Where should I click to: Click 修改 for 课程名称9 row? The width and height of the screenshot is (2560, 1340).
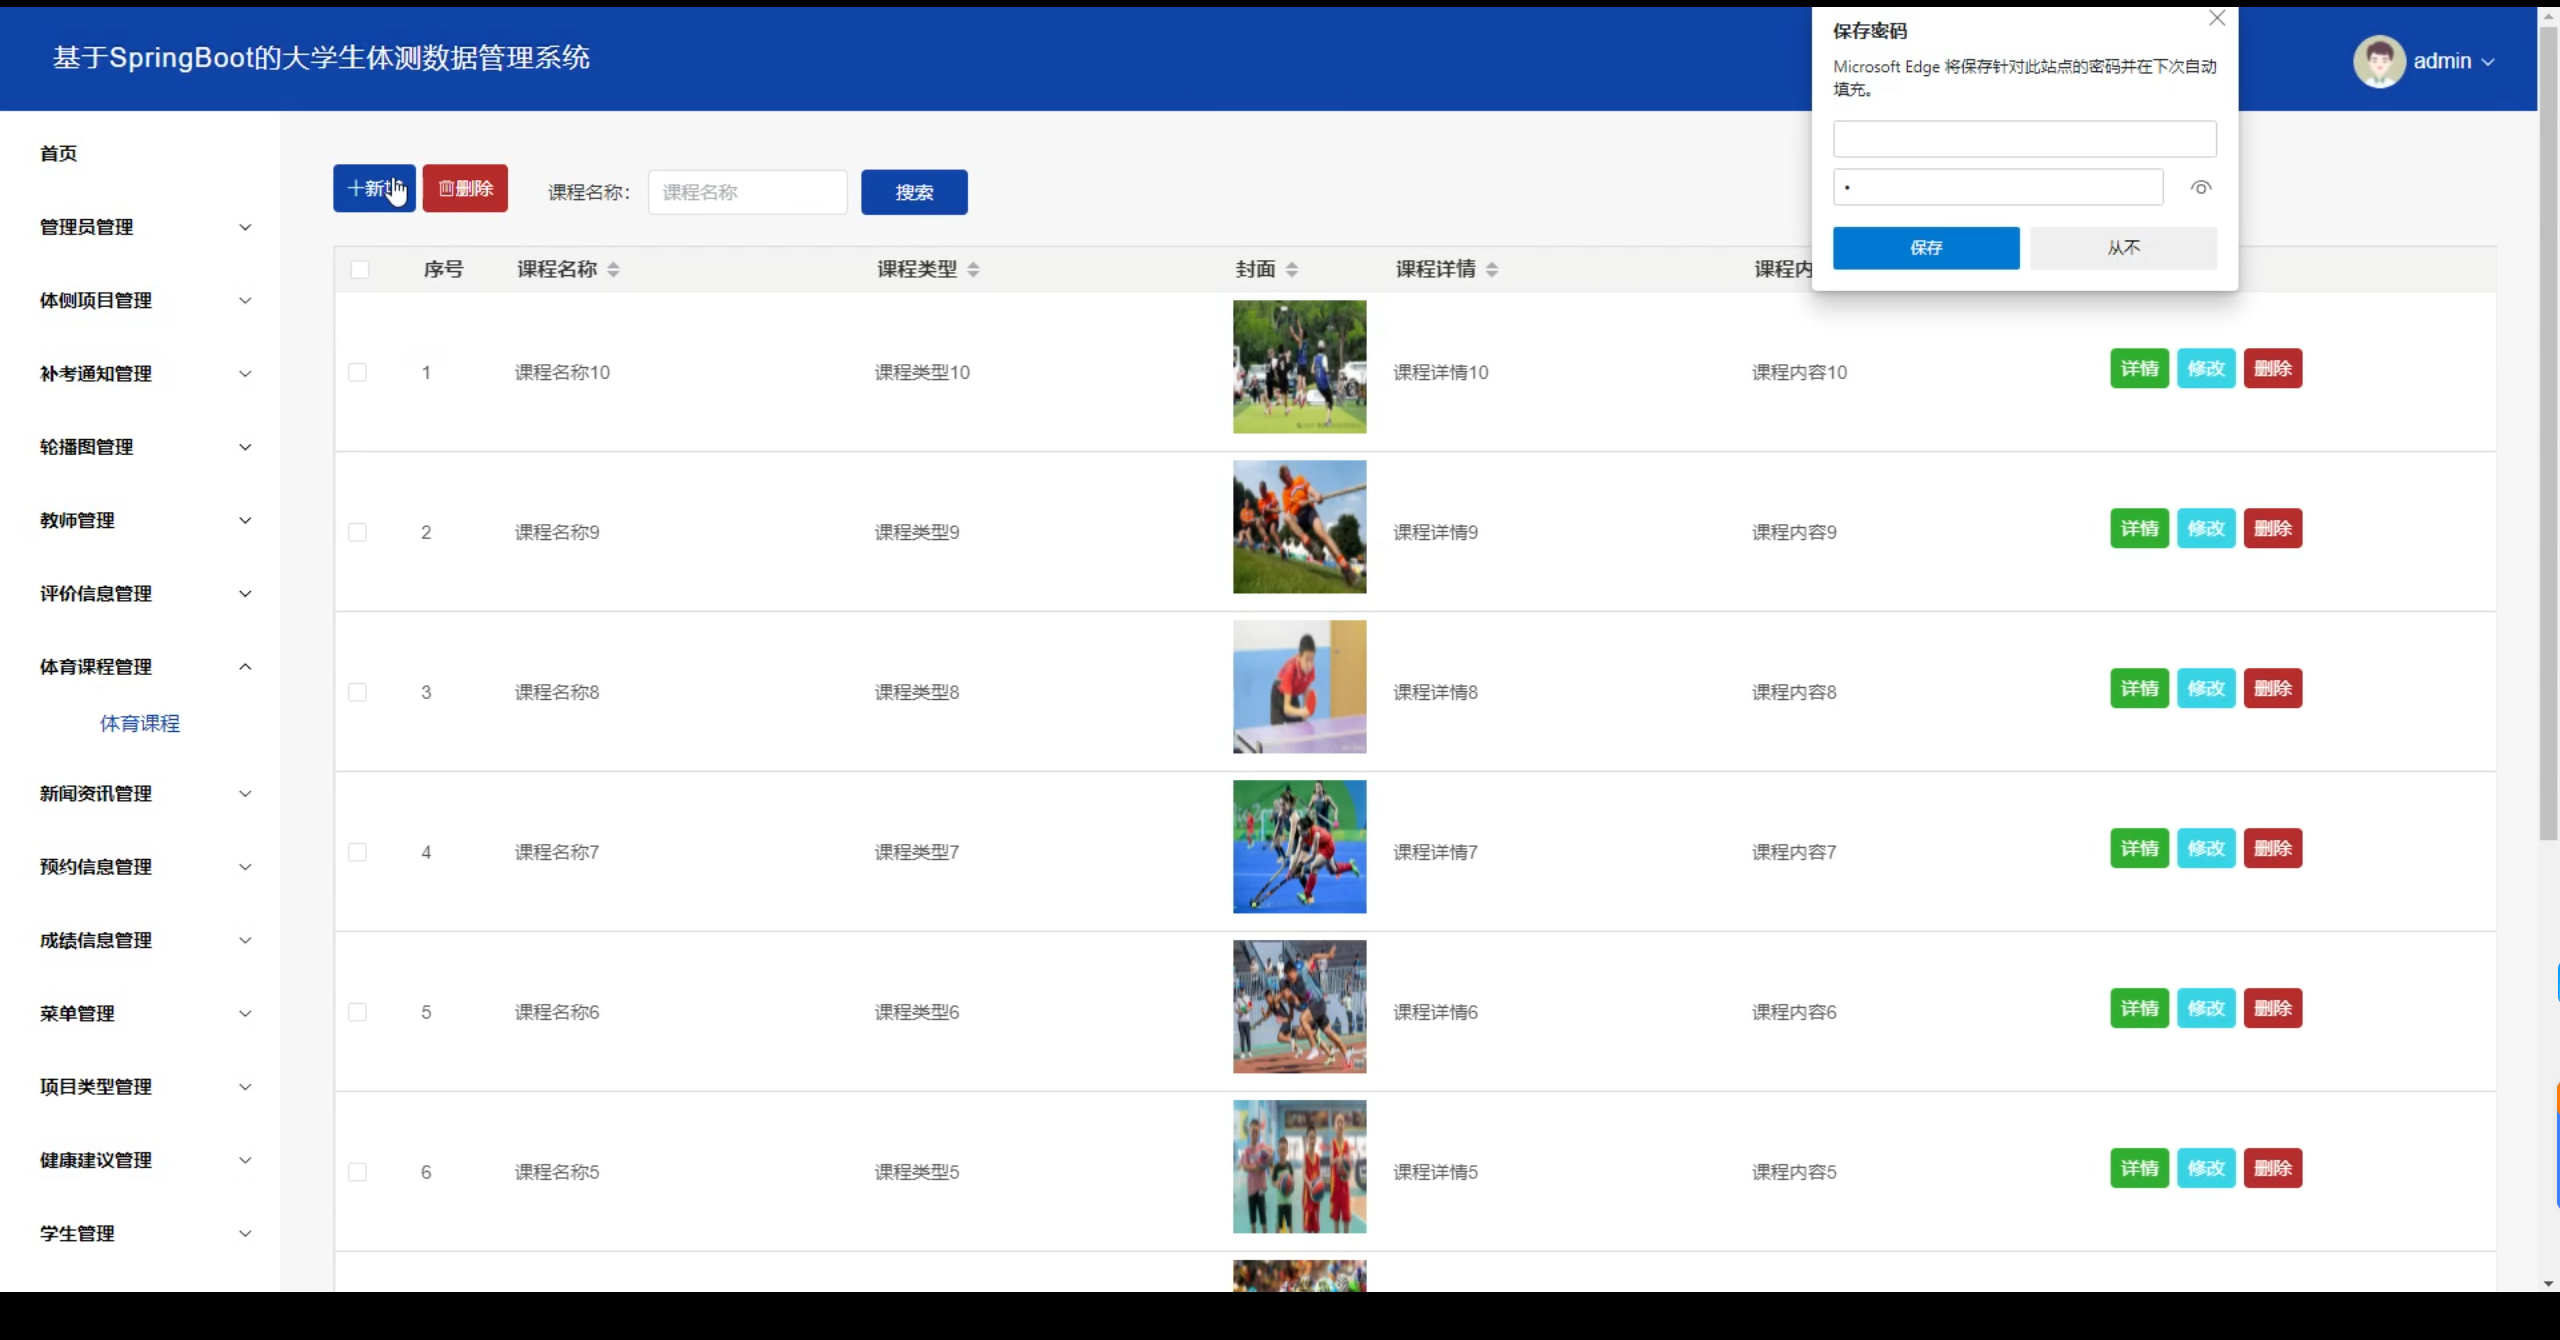pyautogui.click(x=2205, y=528)
